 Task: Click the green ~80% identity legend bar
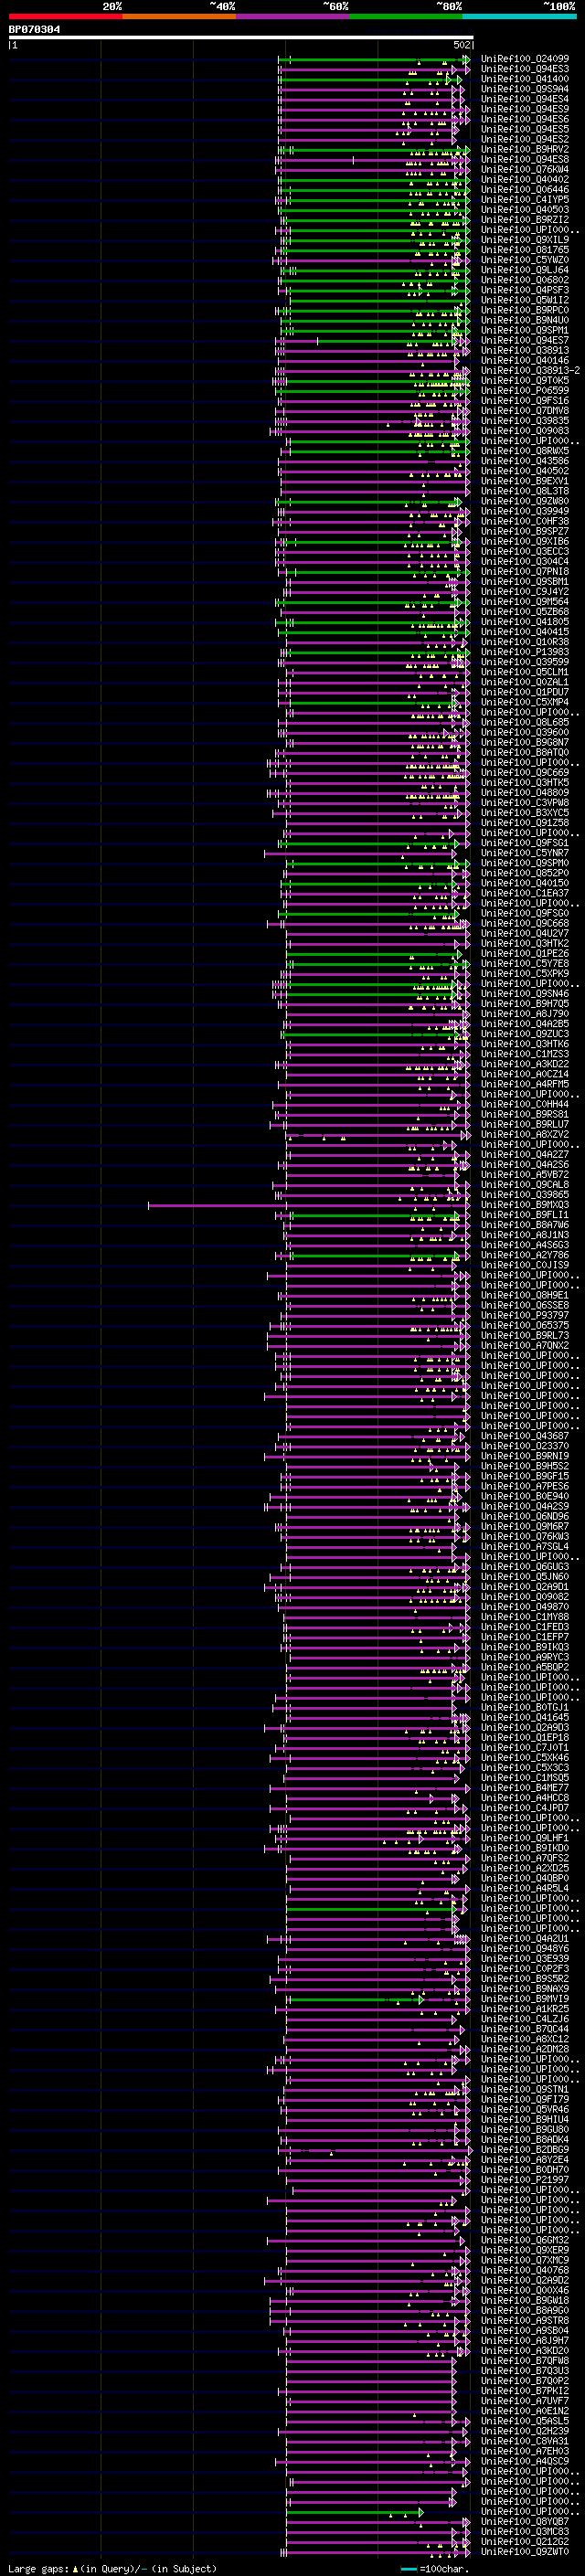pos(406,16)
